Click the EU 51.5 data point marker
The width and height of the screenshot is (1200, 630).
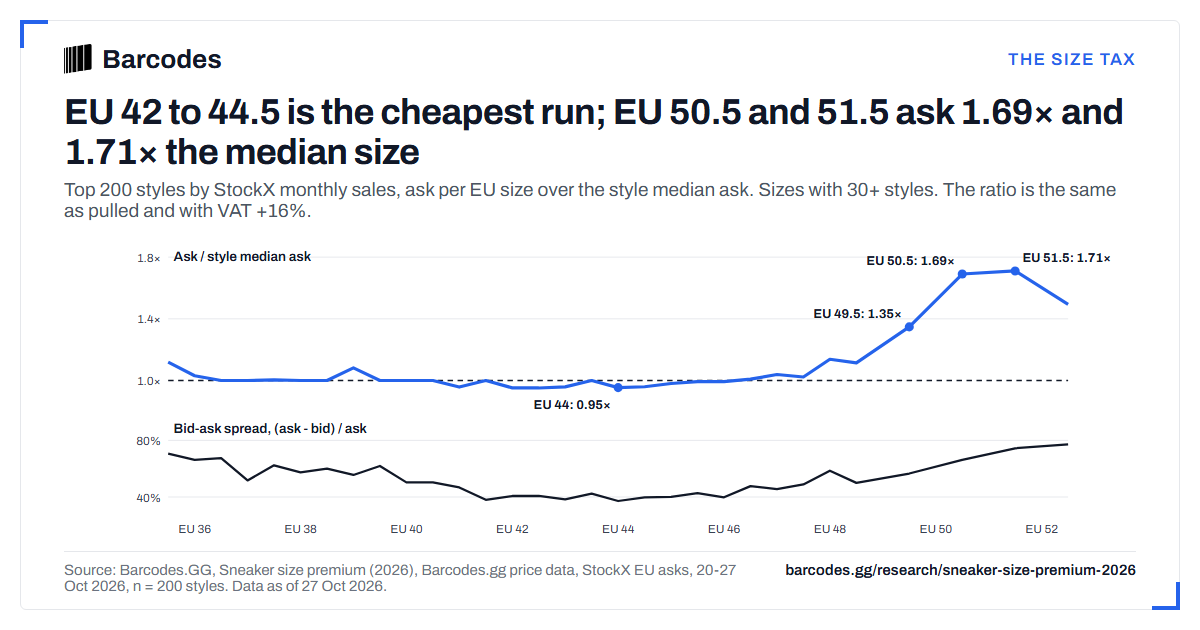[x=1015, y=271]
